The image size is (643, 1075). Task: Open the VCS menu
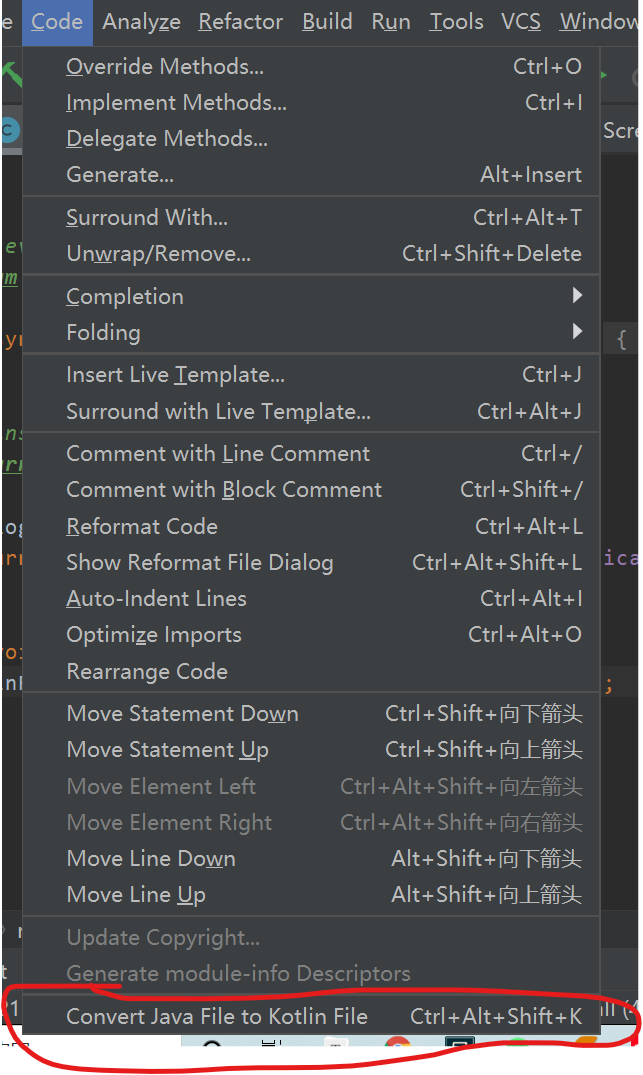coord(521,22)
